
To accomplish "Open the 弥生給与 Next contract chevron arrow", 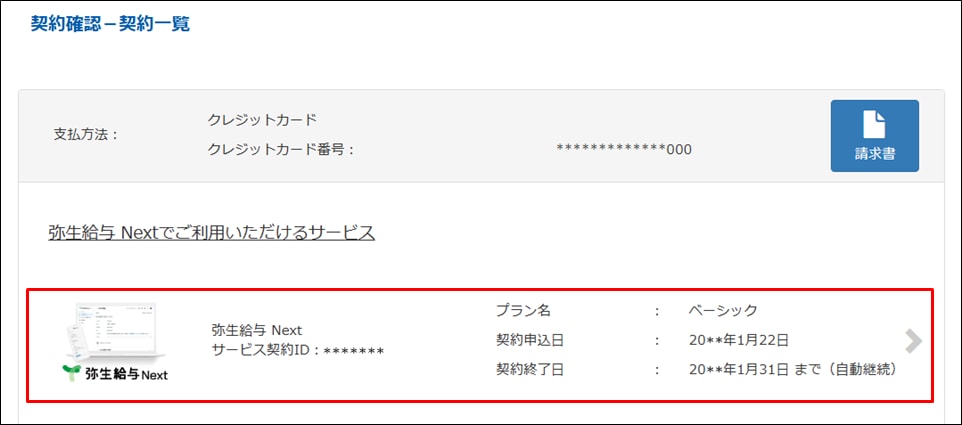I will click(914, 342).
